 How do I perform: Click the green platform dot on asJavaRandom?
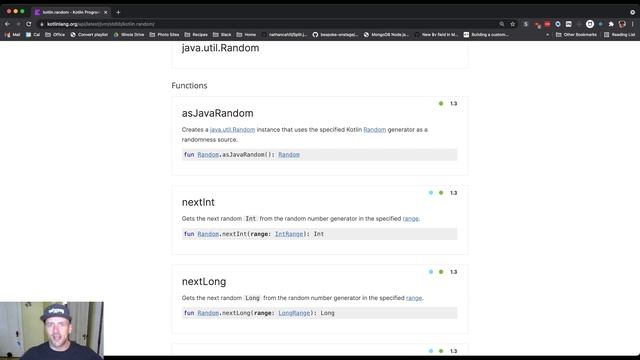click(441, 104)
